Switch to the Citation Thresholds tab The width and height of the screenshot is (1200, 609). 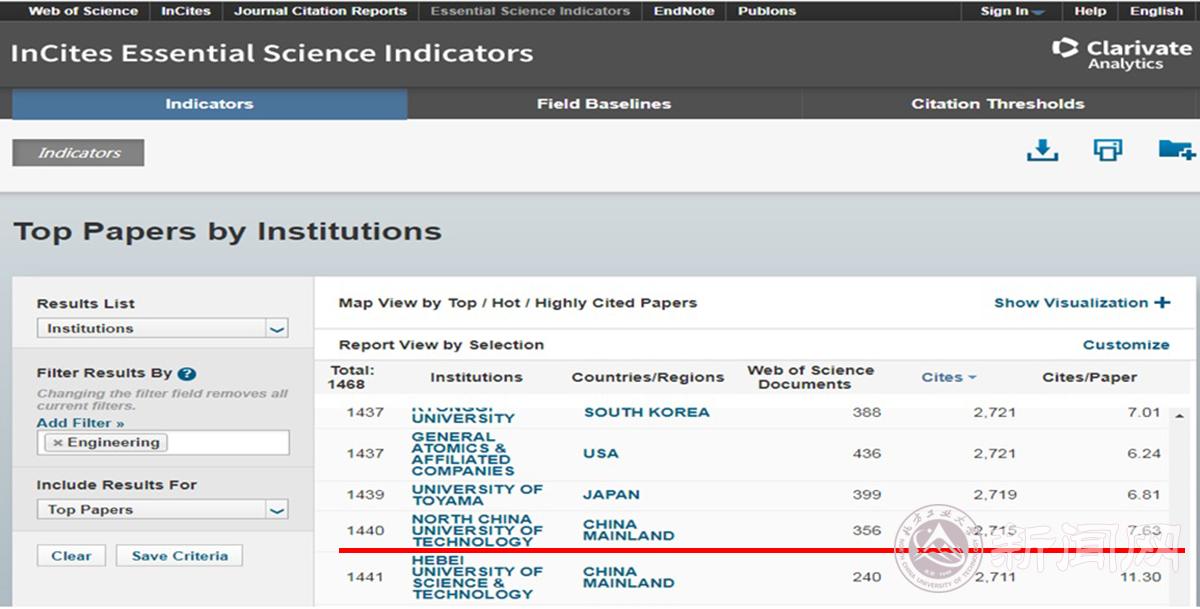click(x=997, y=104)
